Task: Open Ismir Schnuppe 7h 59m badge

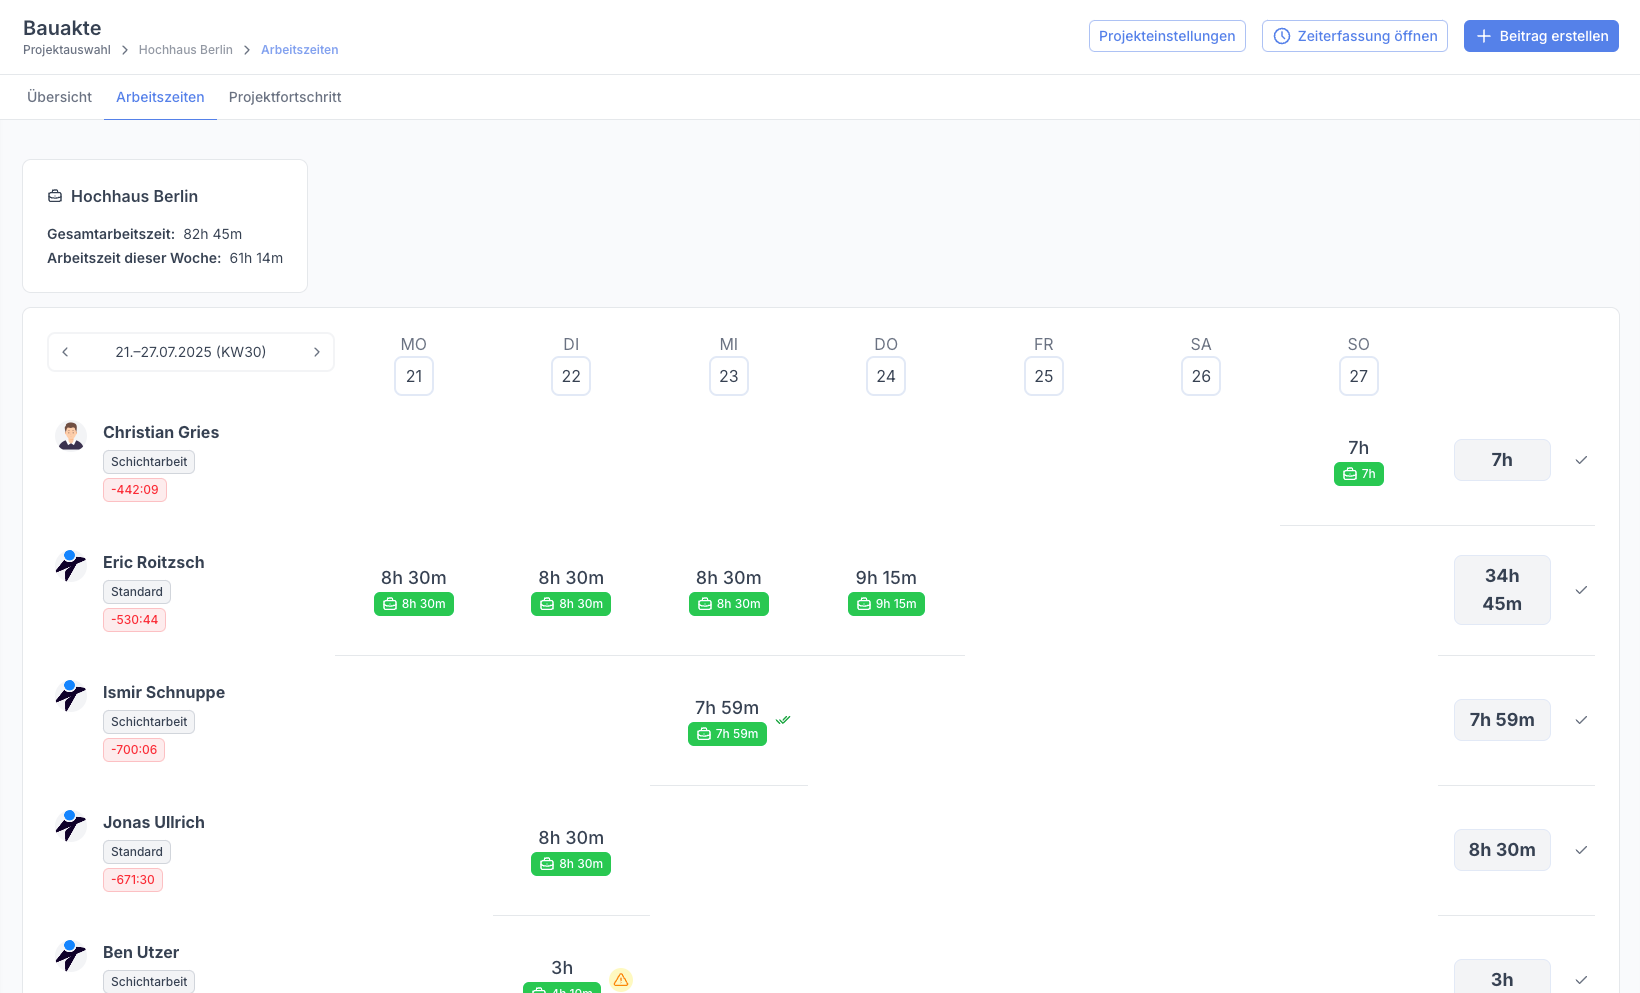Action: pyautogui.click(x=727, y=734)
